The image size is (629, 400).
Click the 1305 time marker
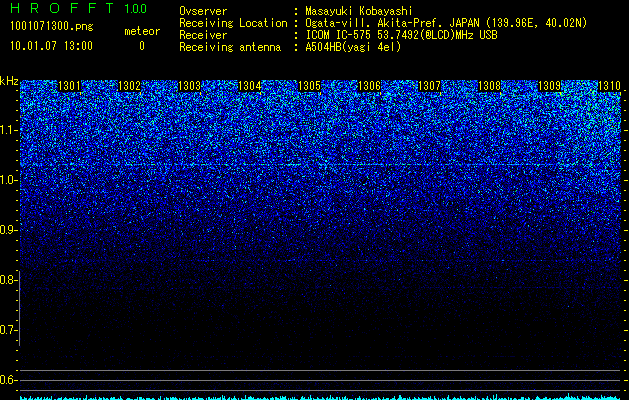(x=309, y=86)
